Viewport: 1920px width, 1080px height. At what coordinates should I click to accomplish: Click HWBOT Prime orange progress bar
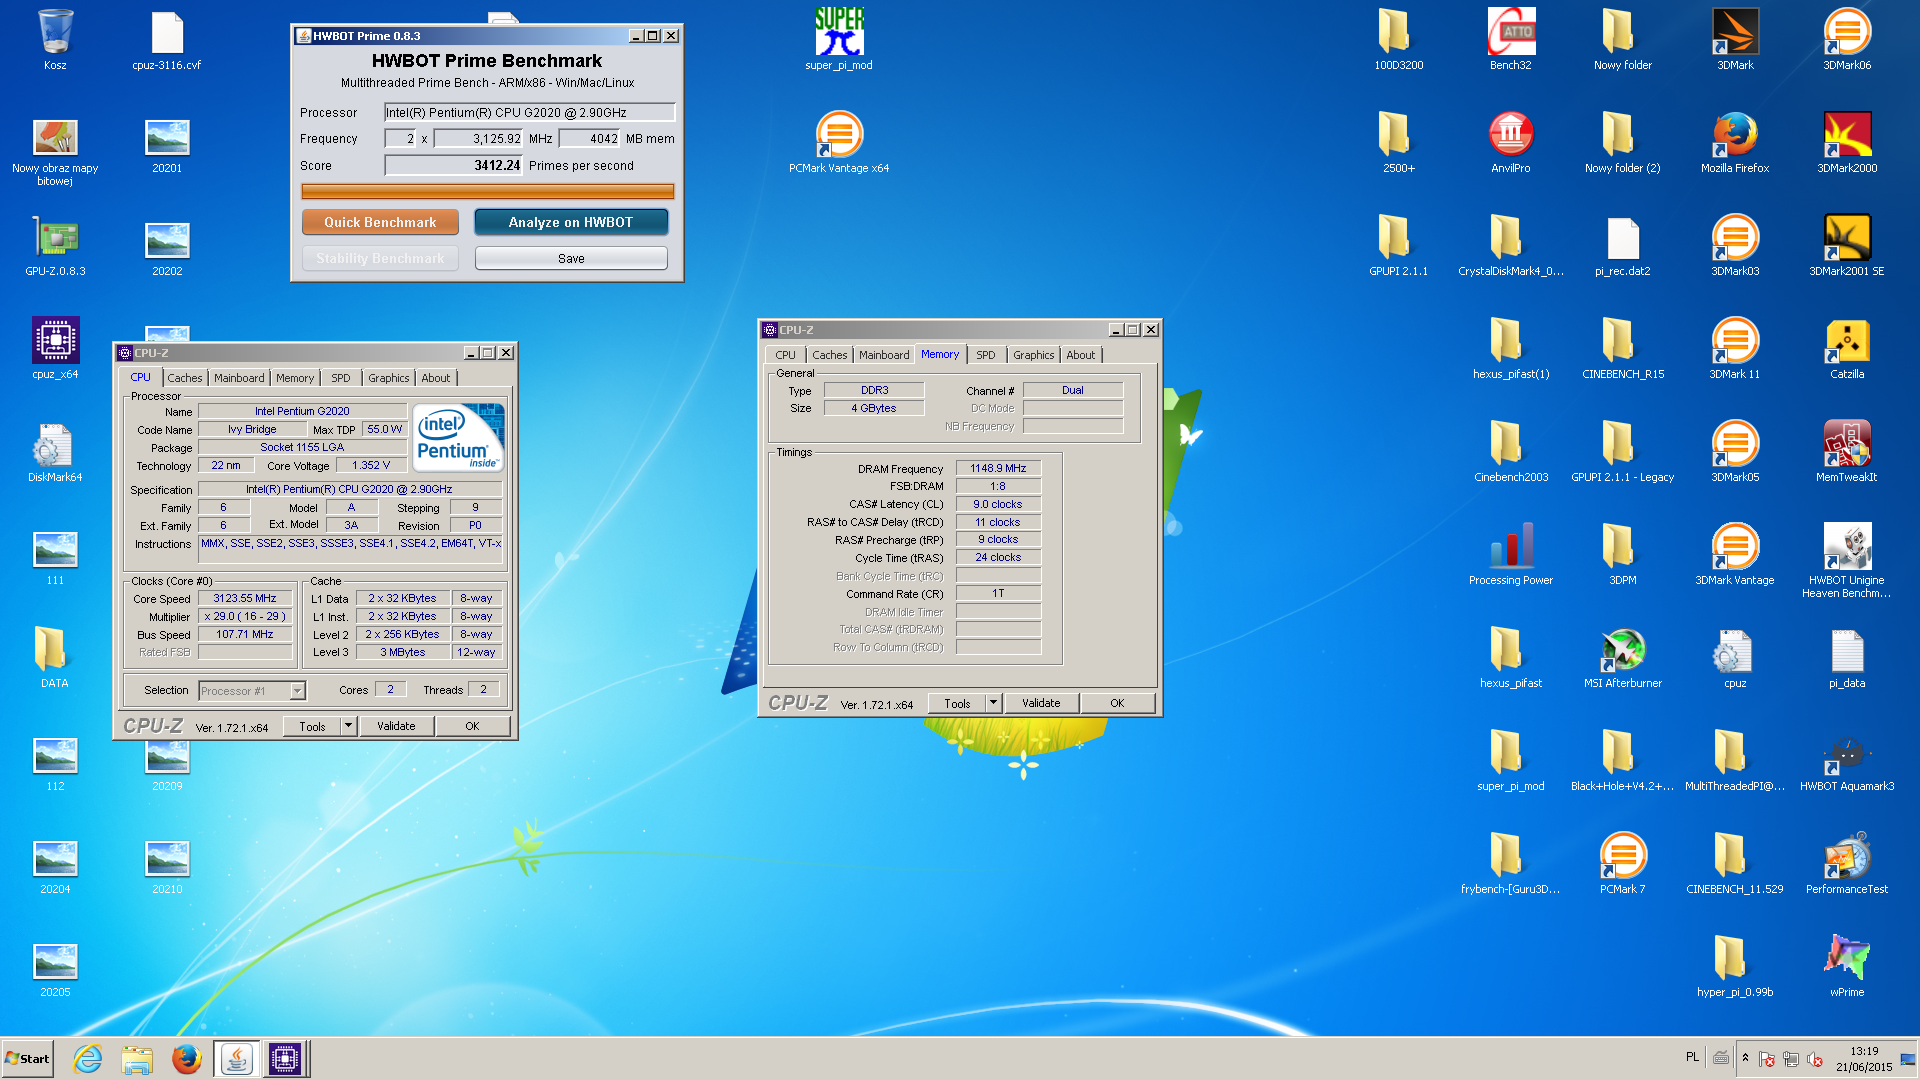(x=487, y=191)
